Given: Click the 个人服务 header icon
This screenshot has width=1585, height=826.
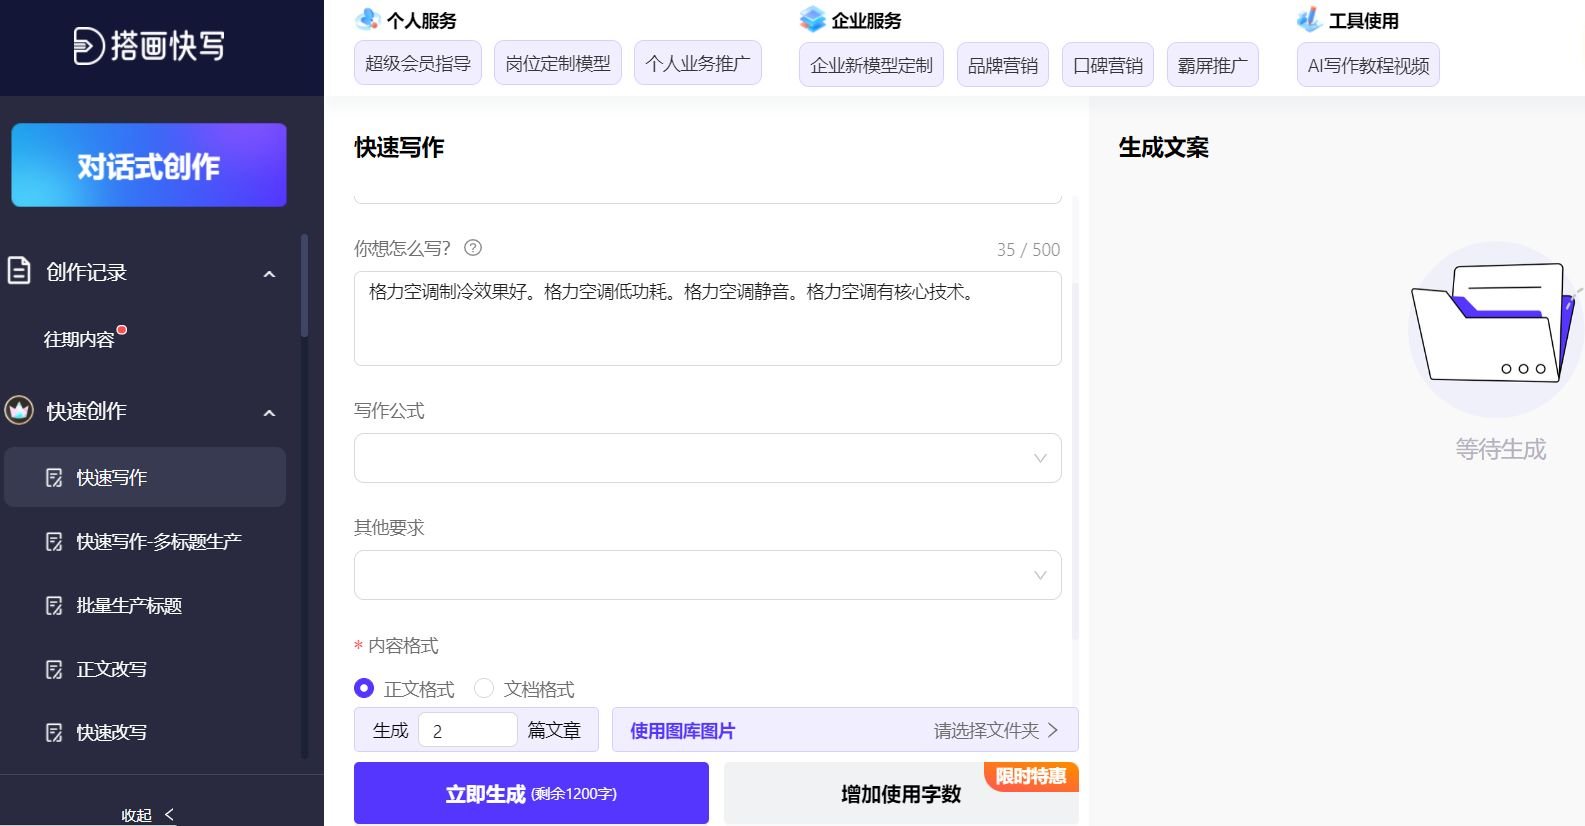Looking at the screenshot, I should [x=368, y=19].
